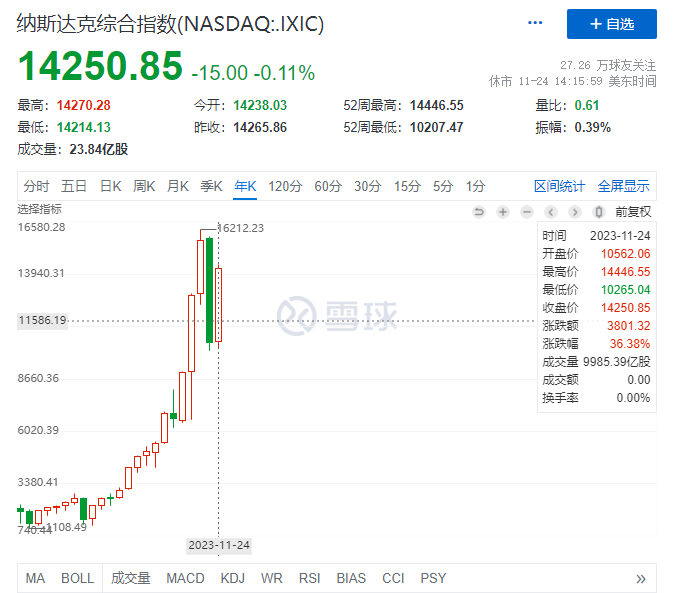Click the 成交量 value 23.84亿股

pyautogui.click(x=99, y=150)
